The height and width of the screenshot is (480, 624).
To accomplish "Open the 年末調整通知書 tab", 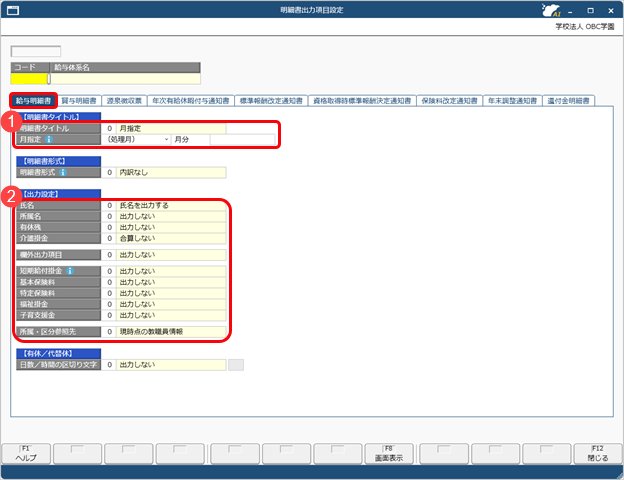I will (x=512, y=101).
